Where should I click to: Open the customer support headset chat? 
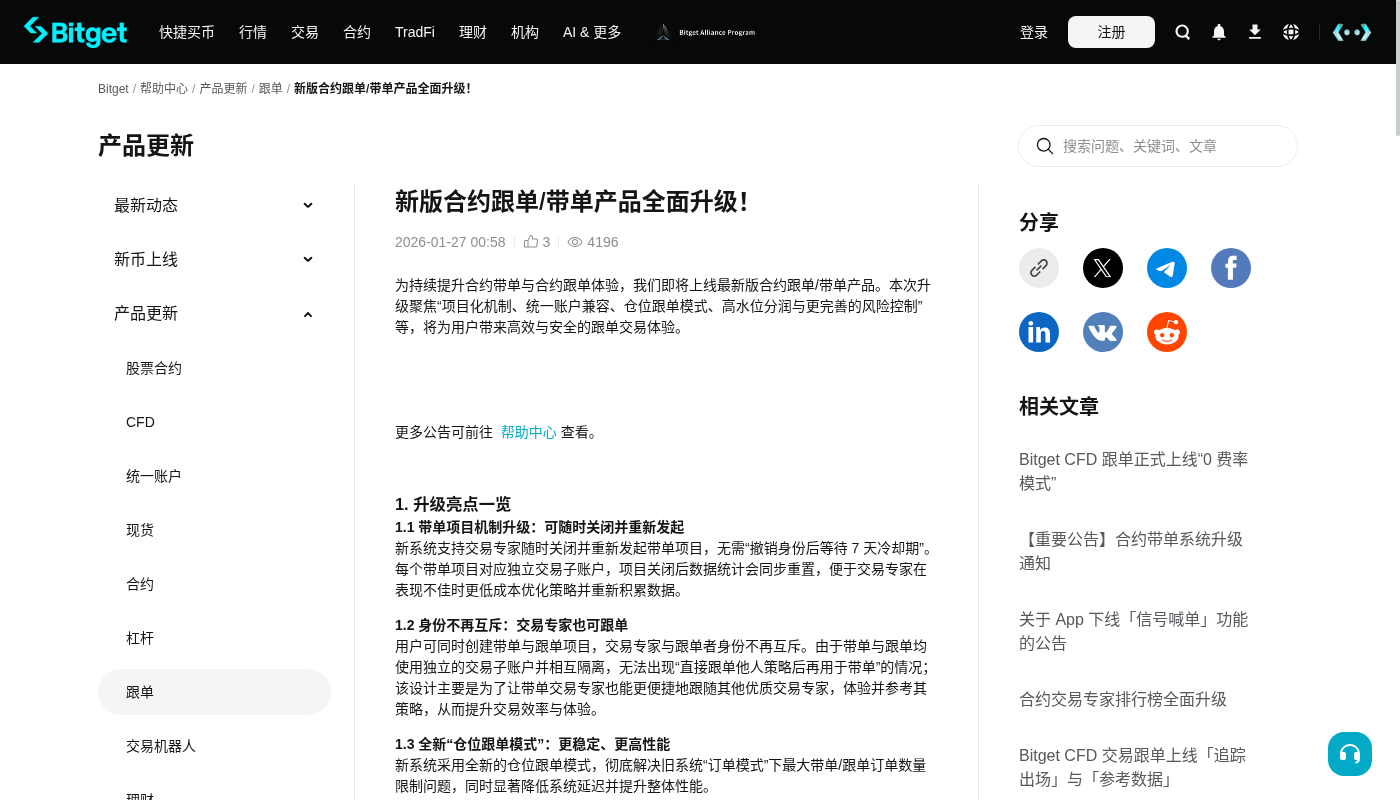pos(1350,754)
